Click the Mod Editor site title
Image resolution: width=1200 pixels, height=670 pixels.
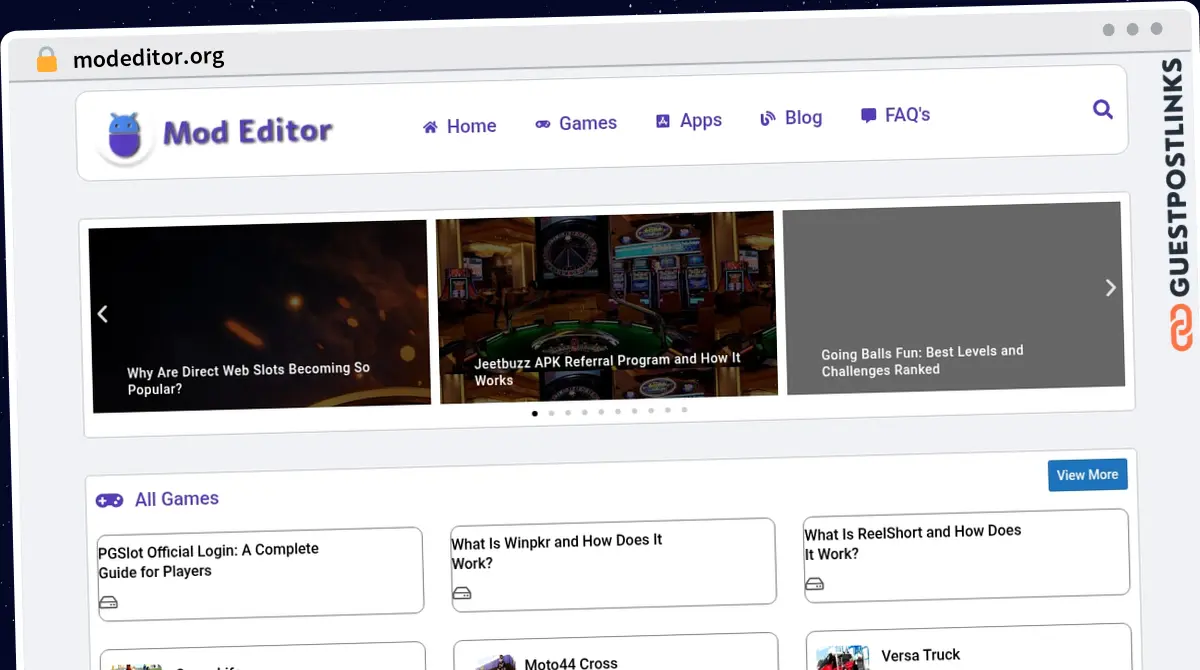point(248,131)
